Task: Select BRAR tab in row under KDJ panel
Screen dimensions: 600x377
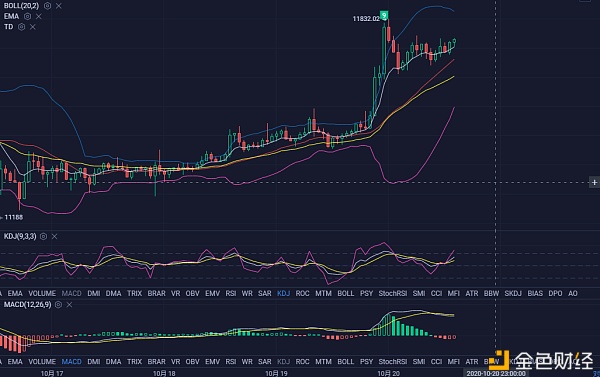Action: tap(157, 294)
